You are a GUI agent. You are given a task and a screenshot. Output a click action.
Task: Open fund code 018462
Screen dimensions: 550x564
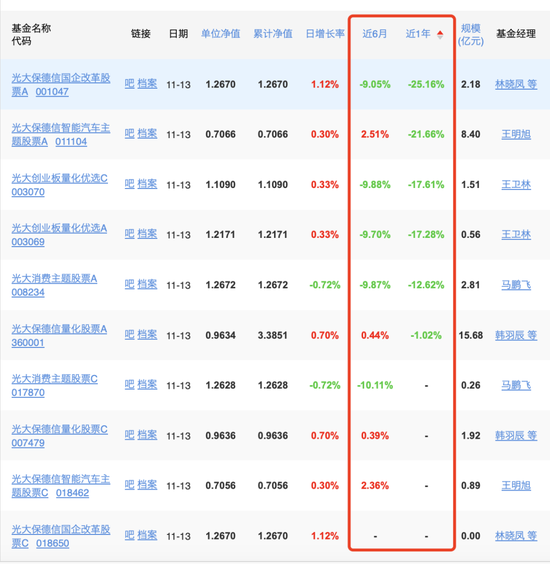pos(72,493)
